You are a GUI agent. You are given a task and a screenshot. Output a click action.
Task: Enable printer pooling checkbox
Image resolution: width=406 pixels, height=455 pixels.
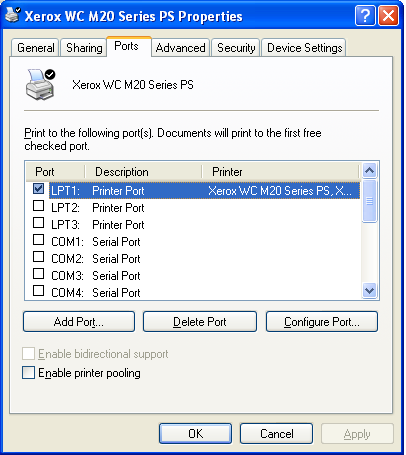pyautogui.click(x=28, y=373)
